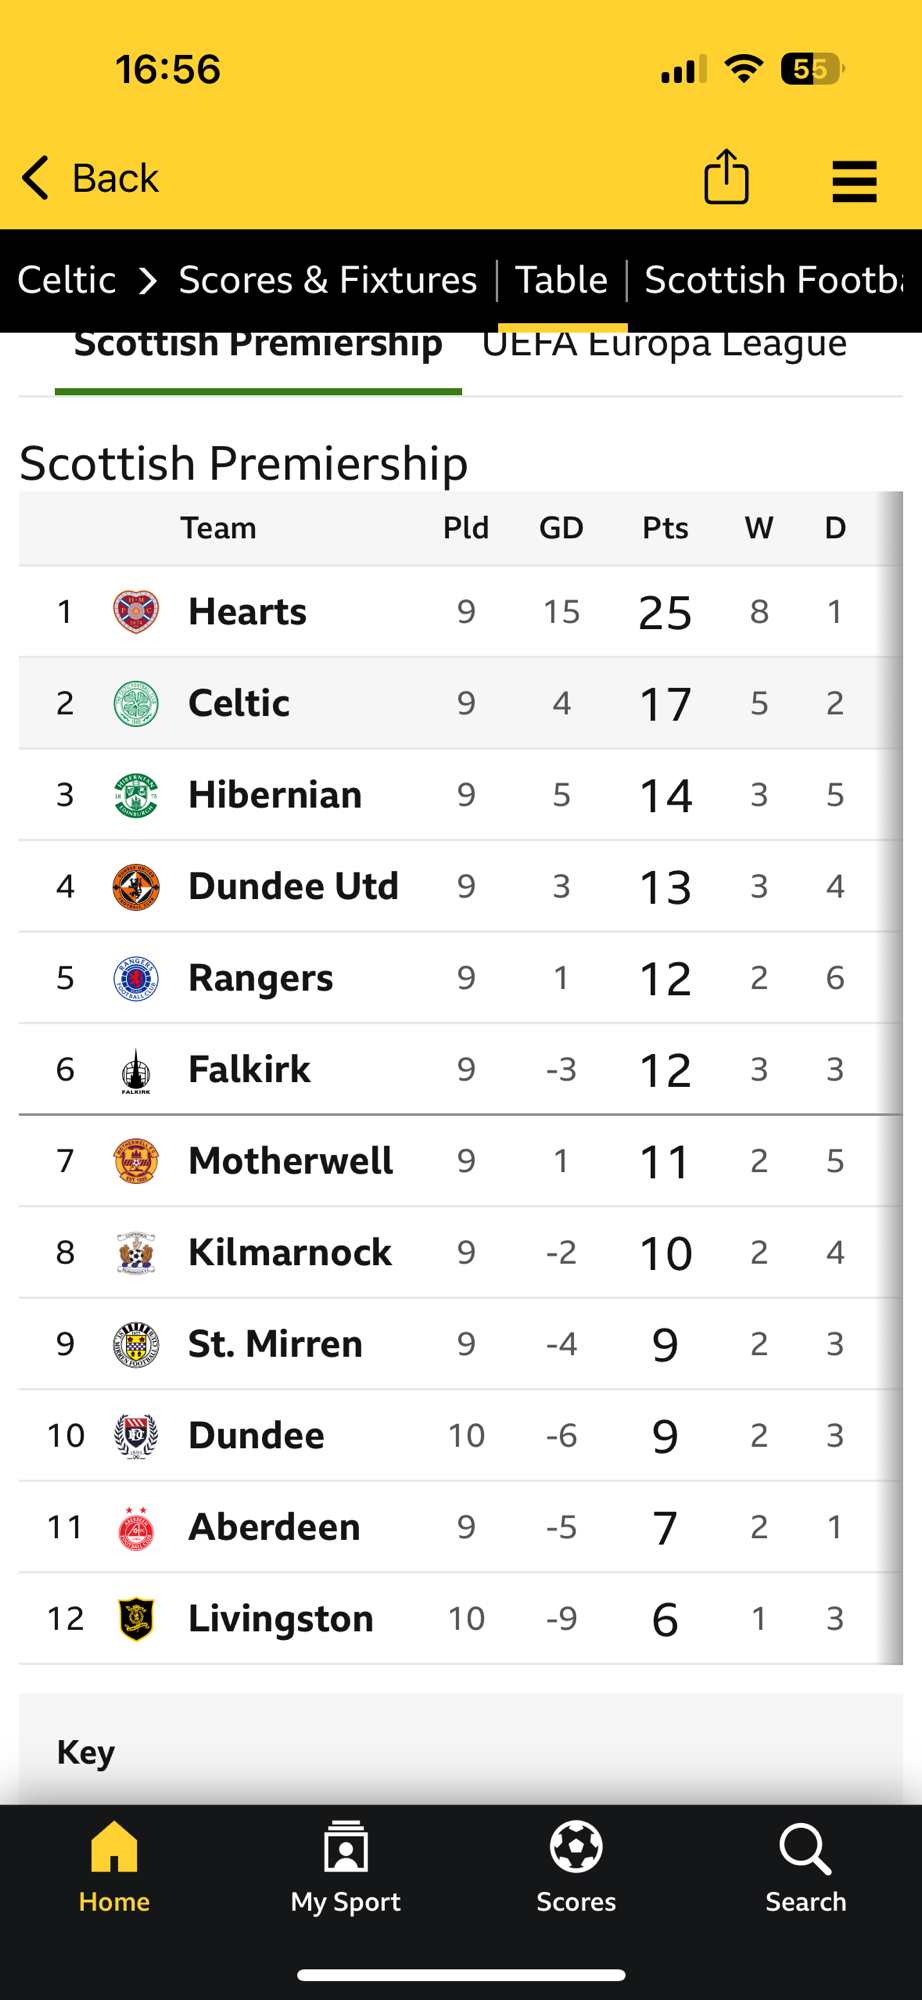Tap the Celtic club crest

coord(136,704)
